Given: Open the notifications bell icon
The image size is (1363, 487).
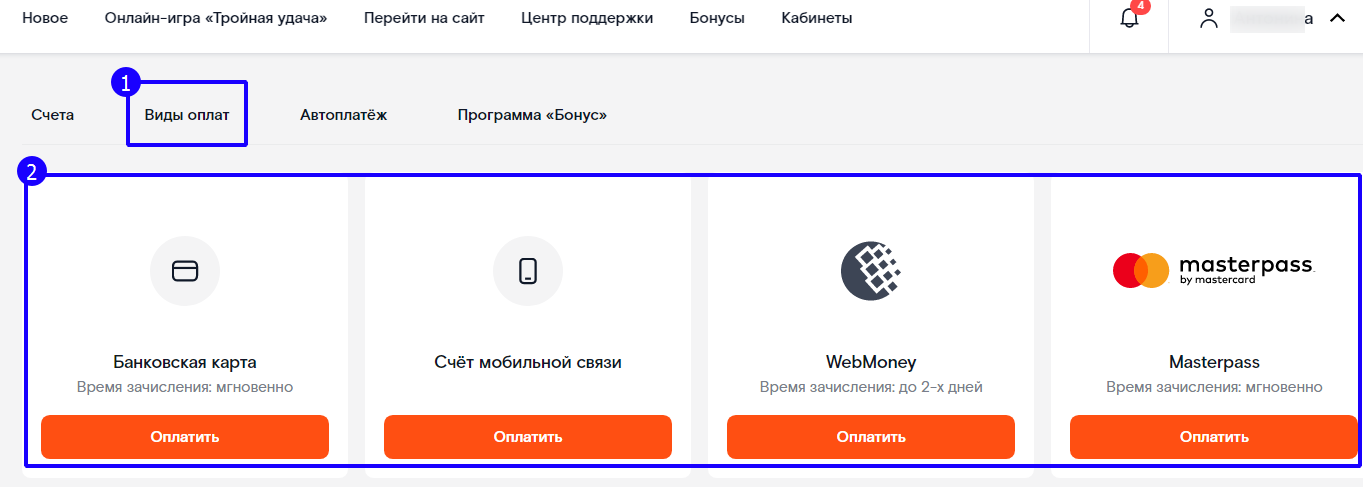Looking at the screenshot, I should pyautogui.click(x=1129, y=18).
